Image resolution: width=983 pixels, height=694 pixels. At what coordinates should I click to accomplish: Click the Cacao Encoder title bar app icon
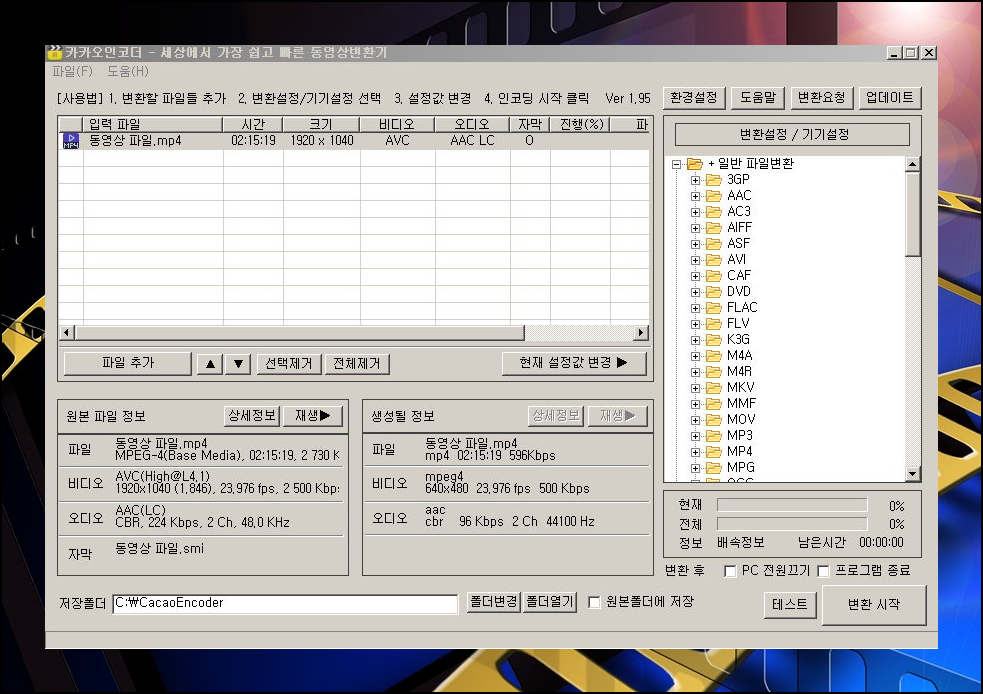click(55, 53)
